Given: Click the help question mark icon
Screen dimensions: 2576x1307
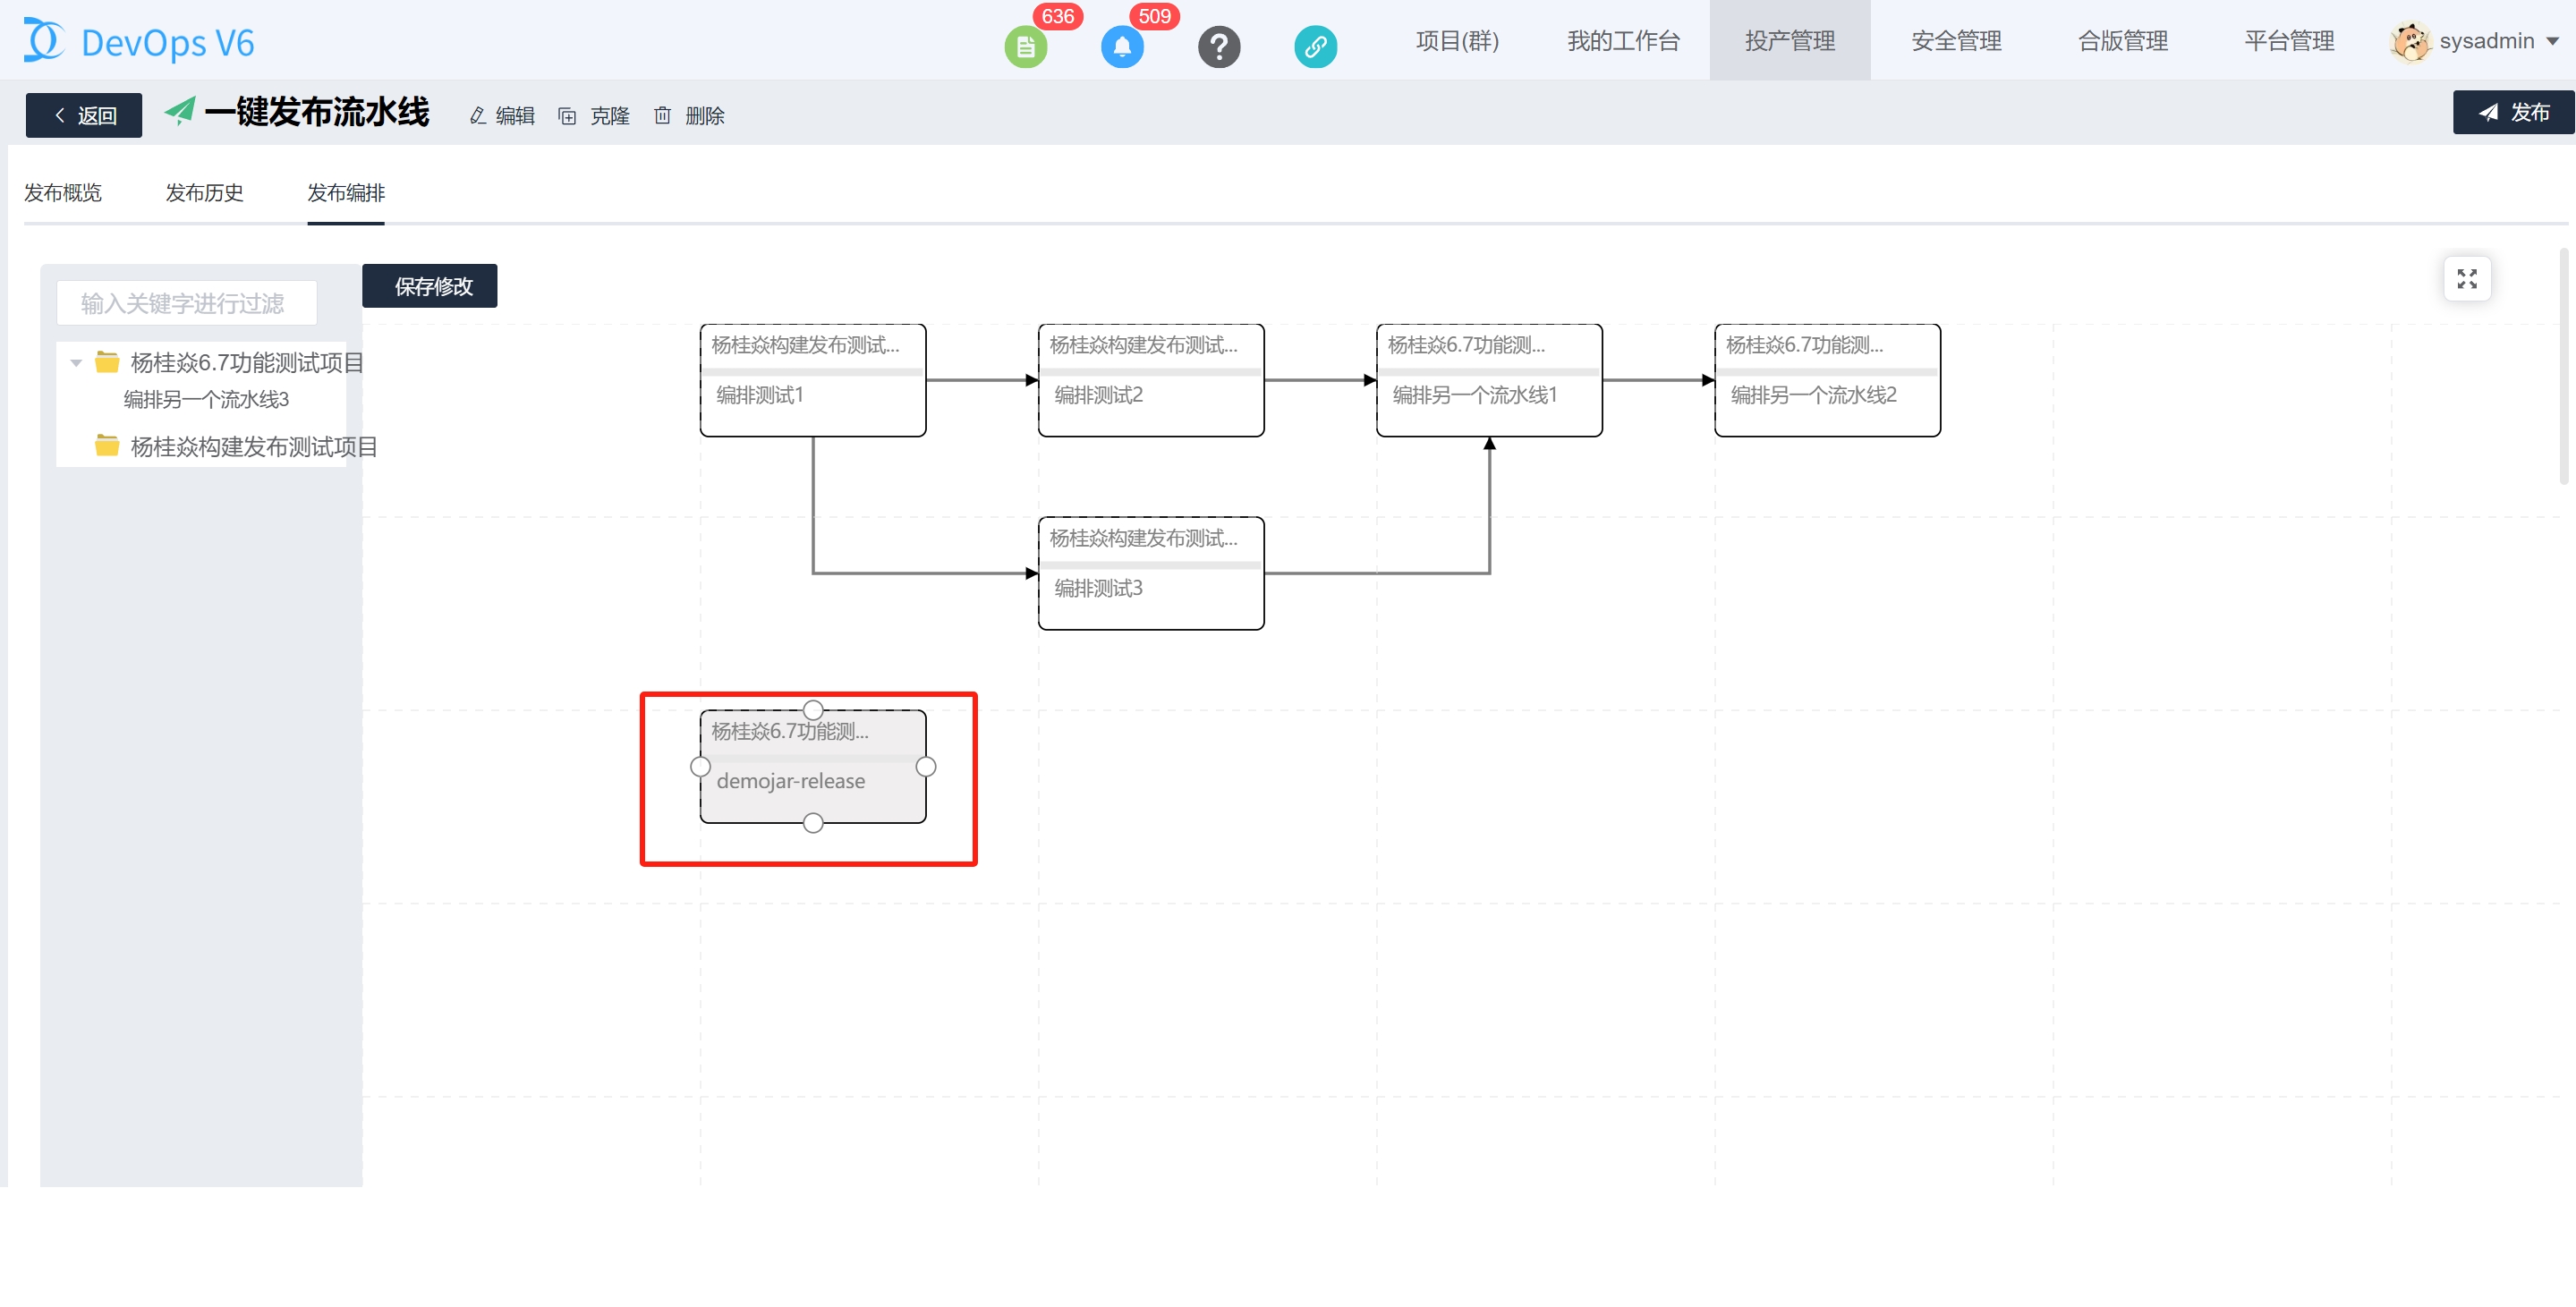Looking at the screenshot, I should click(1218, 46).
